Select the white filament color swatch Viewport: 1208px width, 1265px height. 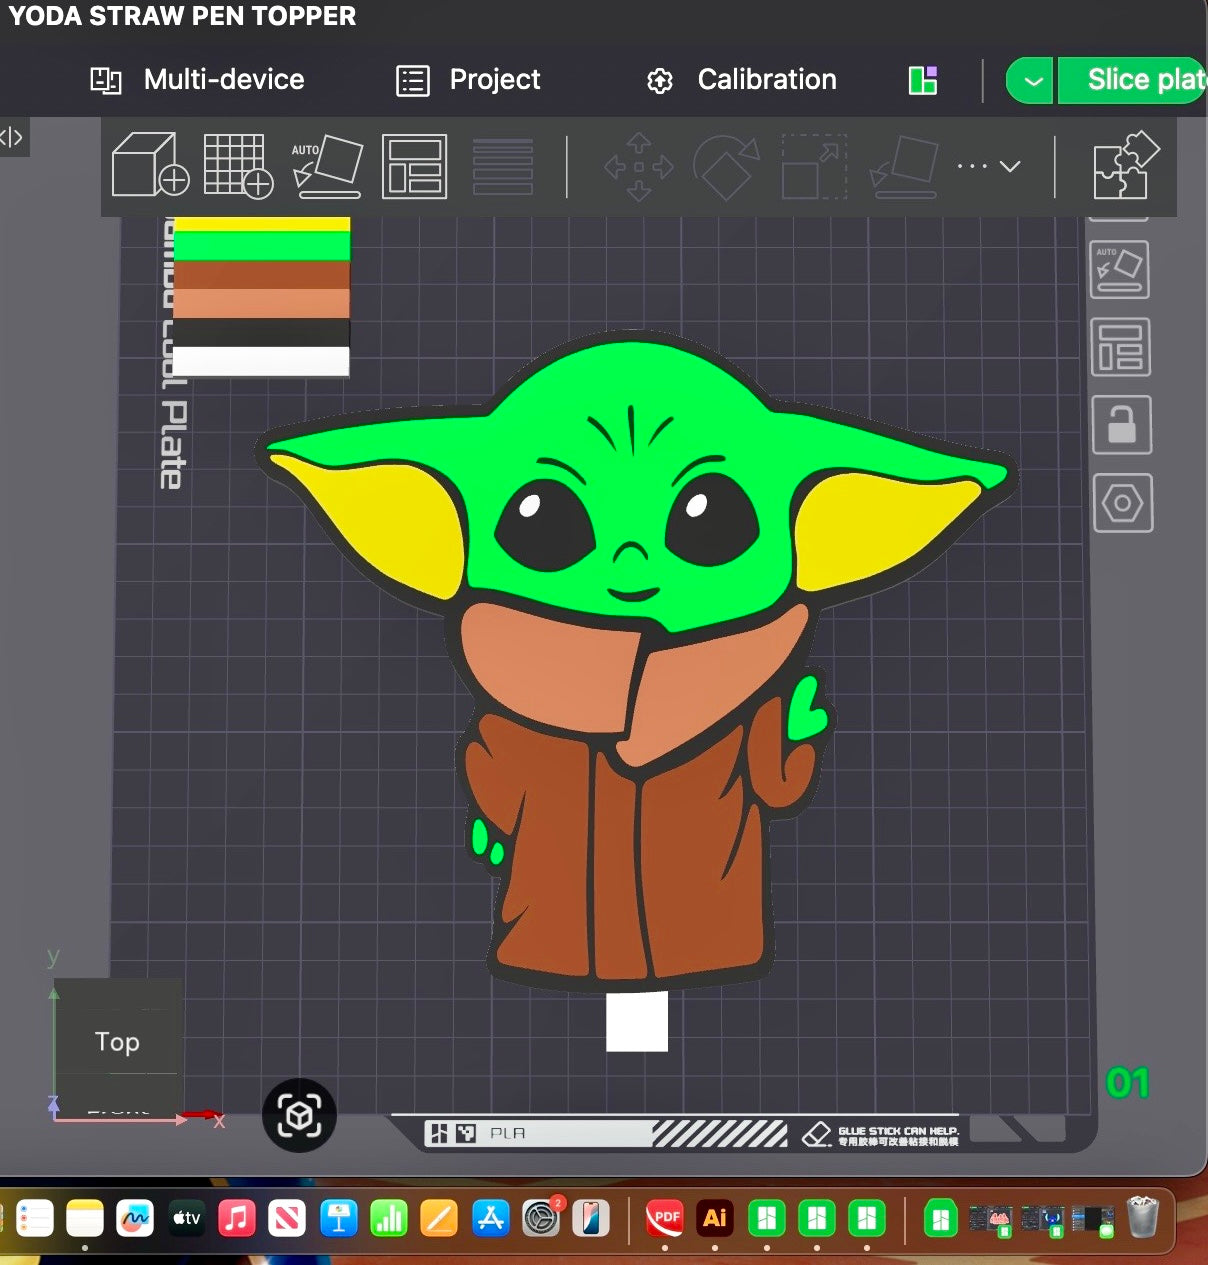point(262,361)
